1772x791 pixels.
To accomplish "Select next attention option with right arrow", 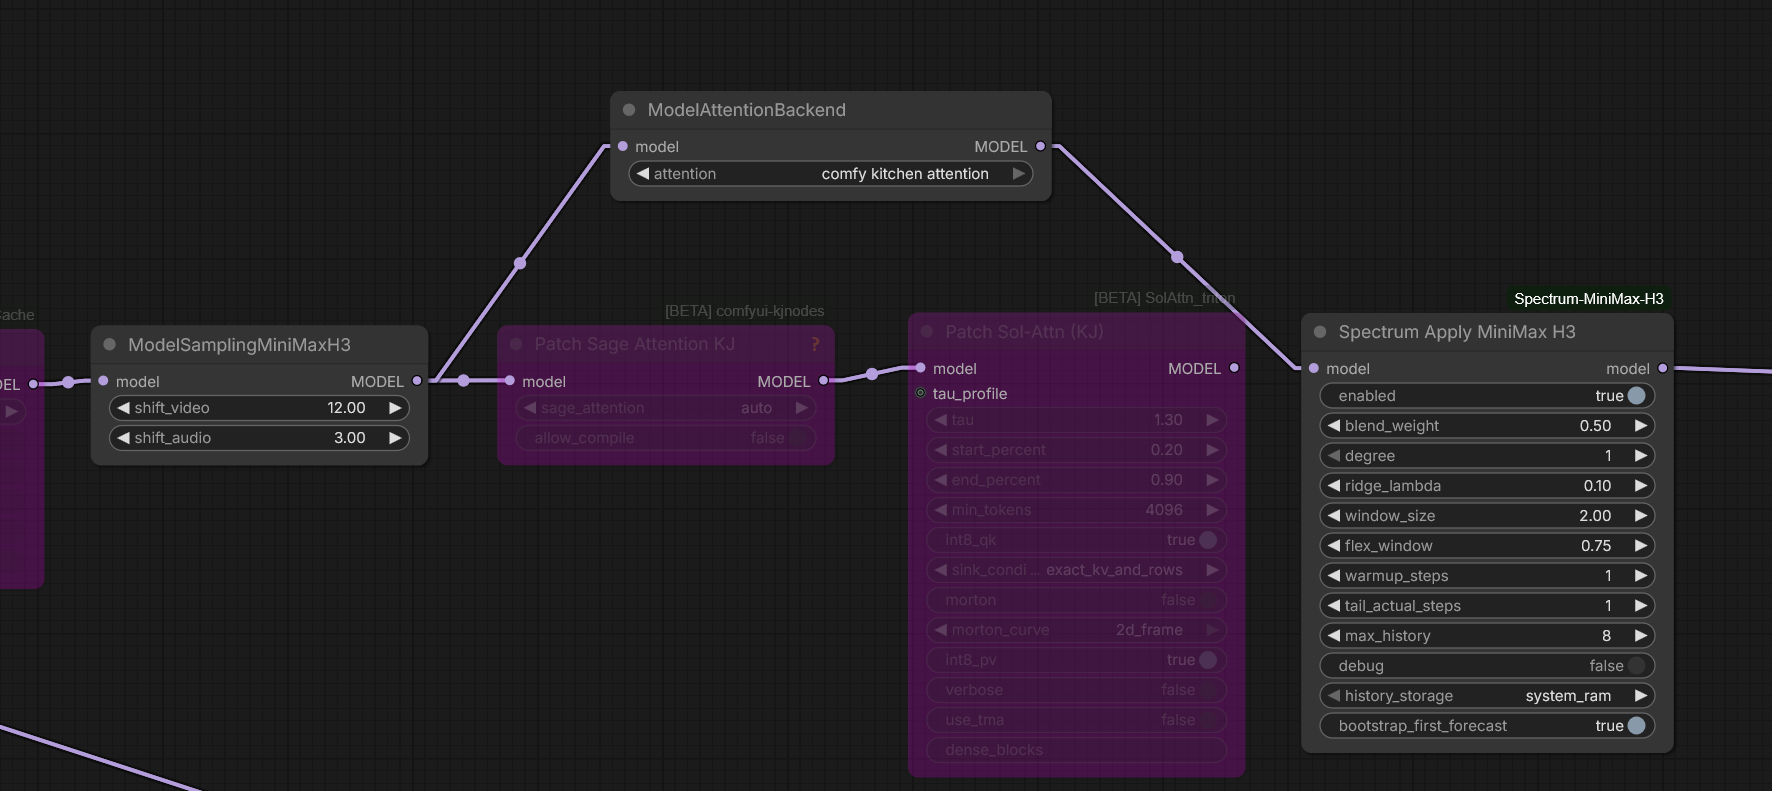I will pyautogui.click(x=1018, y=174).
